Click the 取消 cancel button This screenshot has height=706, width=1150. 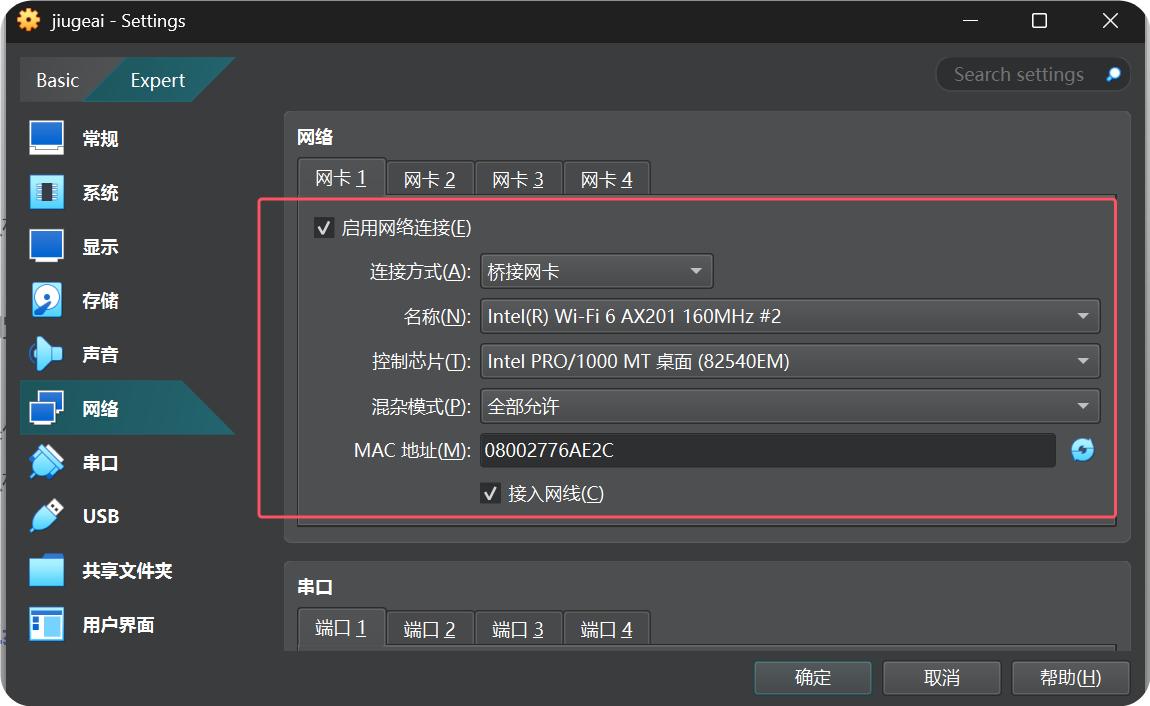[942, 677]
